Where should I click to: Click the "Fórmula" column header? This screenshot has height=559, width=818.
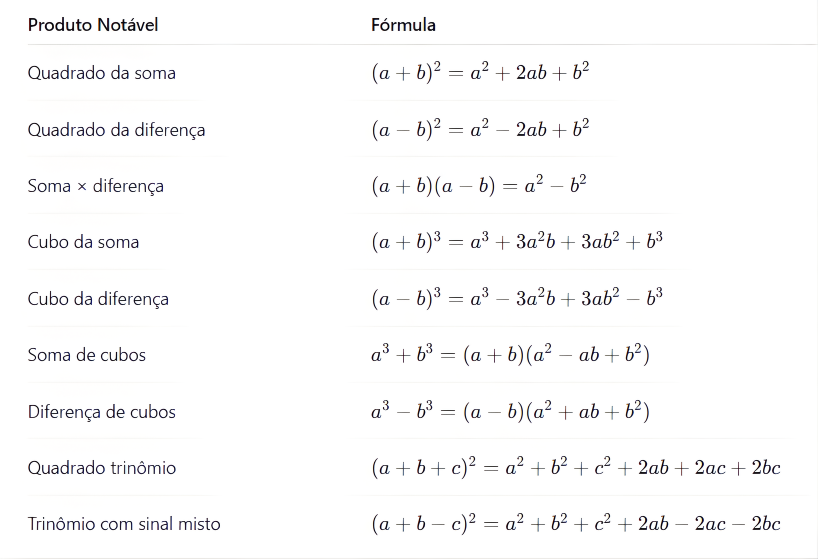point(403,25)
